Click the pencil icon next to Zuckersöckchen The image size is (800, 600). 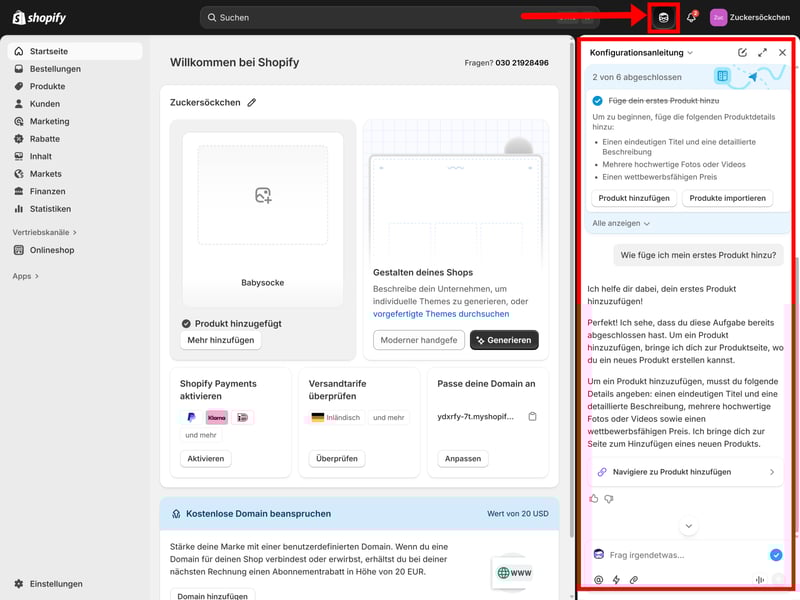click(252, 102)
